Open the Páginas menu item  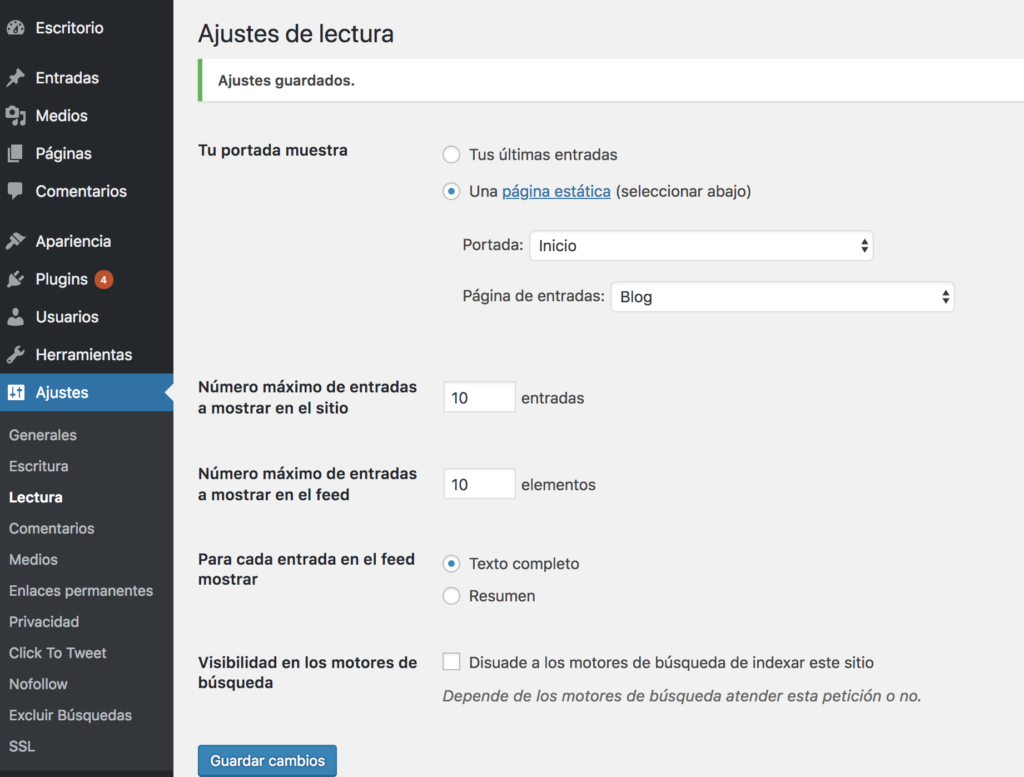tap(63, 153)
